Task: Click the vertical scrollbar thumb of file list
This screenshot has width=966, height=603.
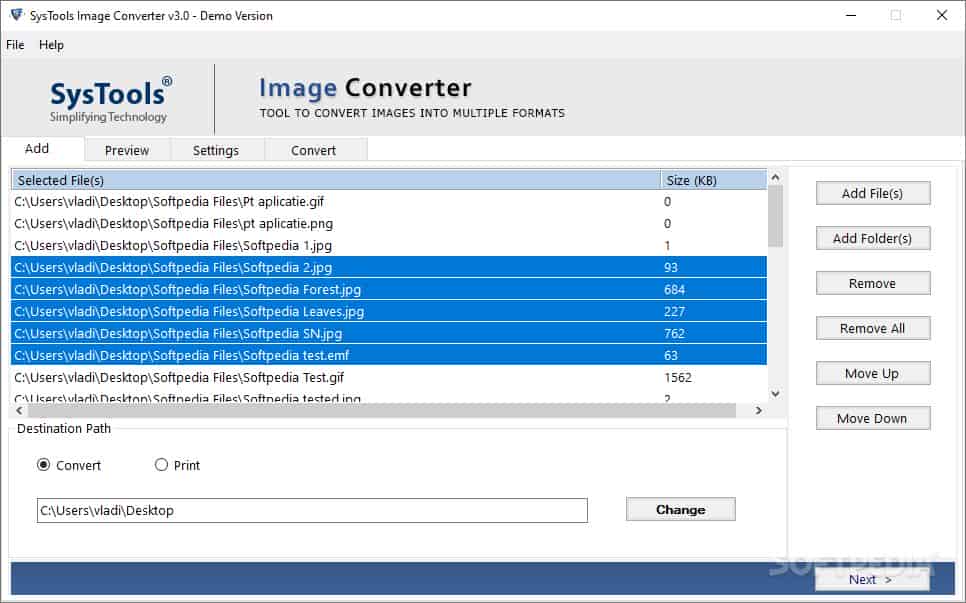Action: click(x=776, y=216)
